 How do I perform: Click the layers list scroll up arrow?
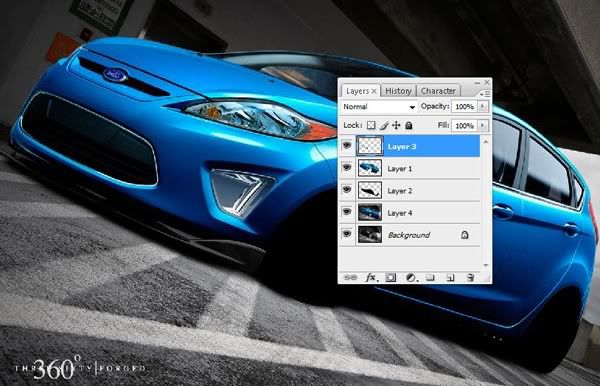point(486,142)
